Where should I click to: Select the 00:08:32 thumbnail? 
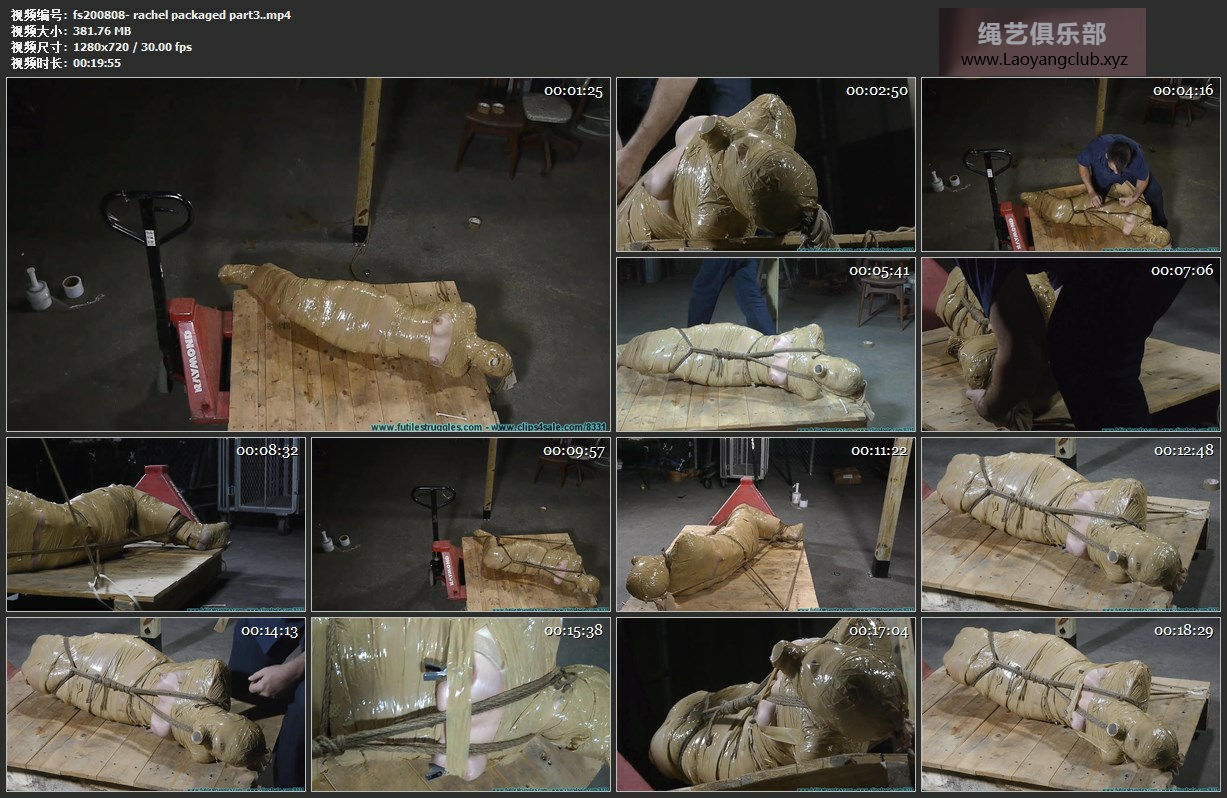click(x=155, y=524)
